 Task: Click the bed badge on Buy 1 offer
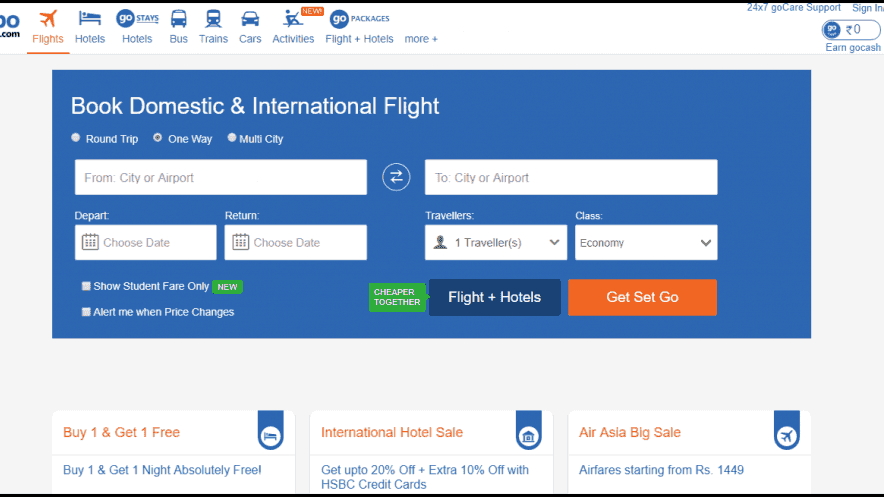point(271,430)
